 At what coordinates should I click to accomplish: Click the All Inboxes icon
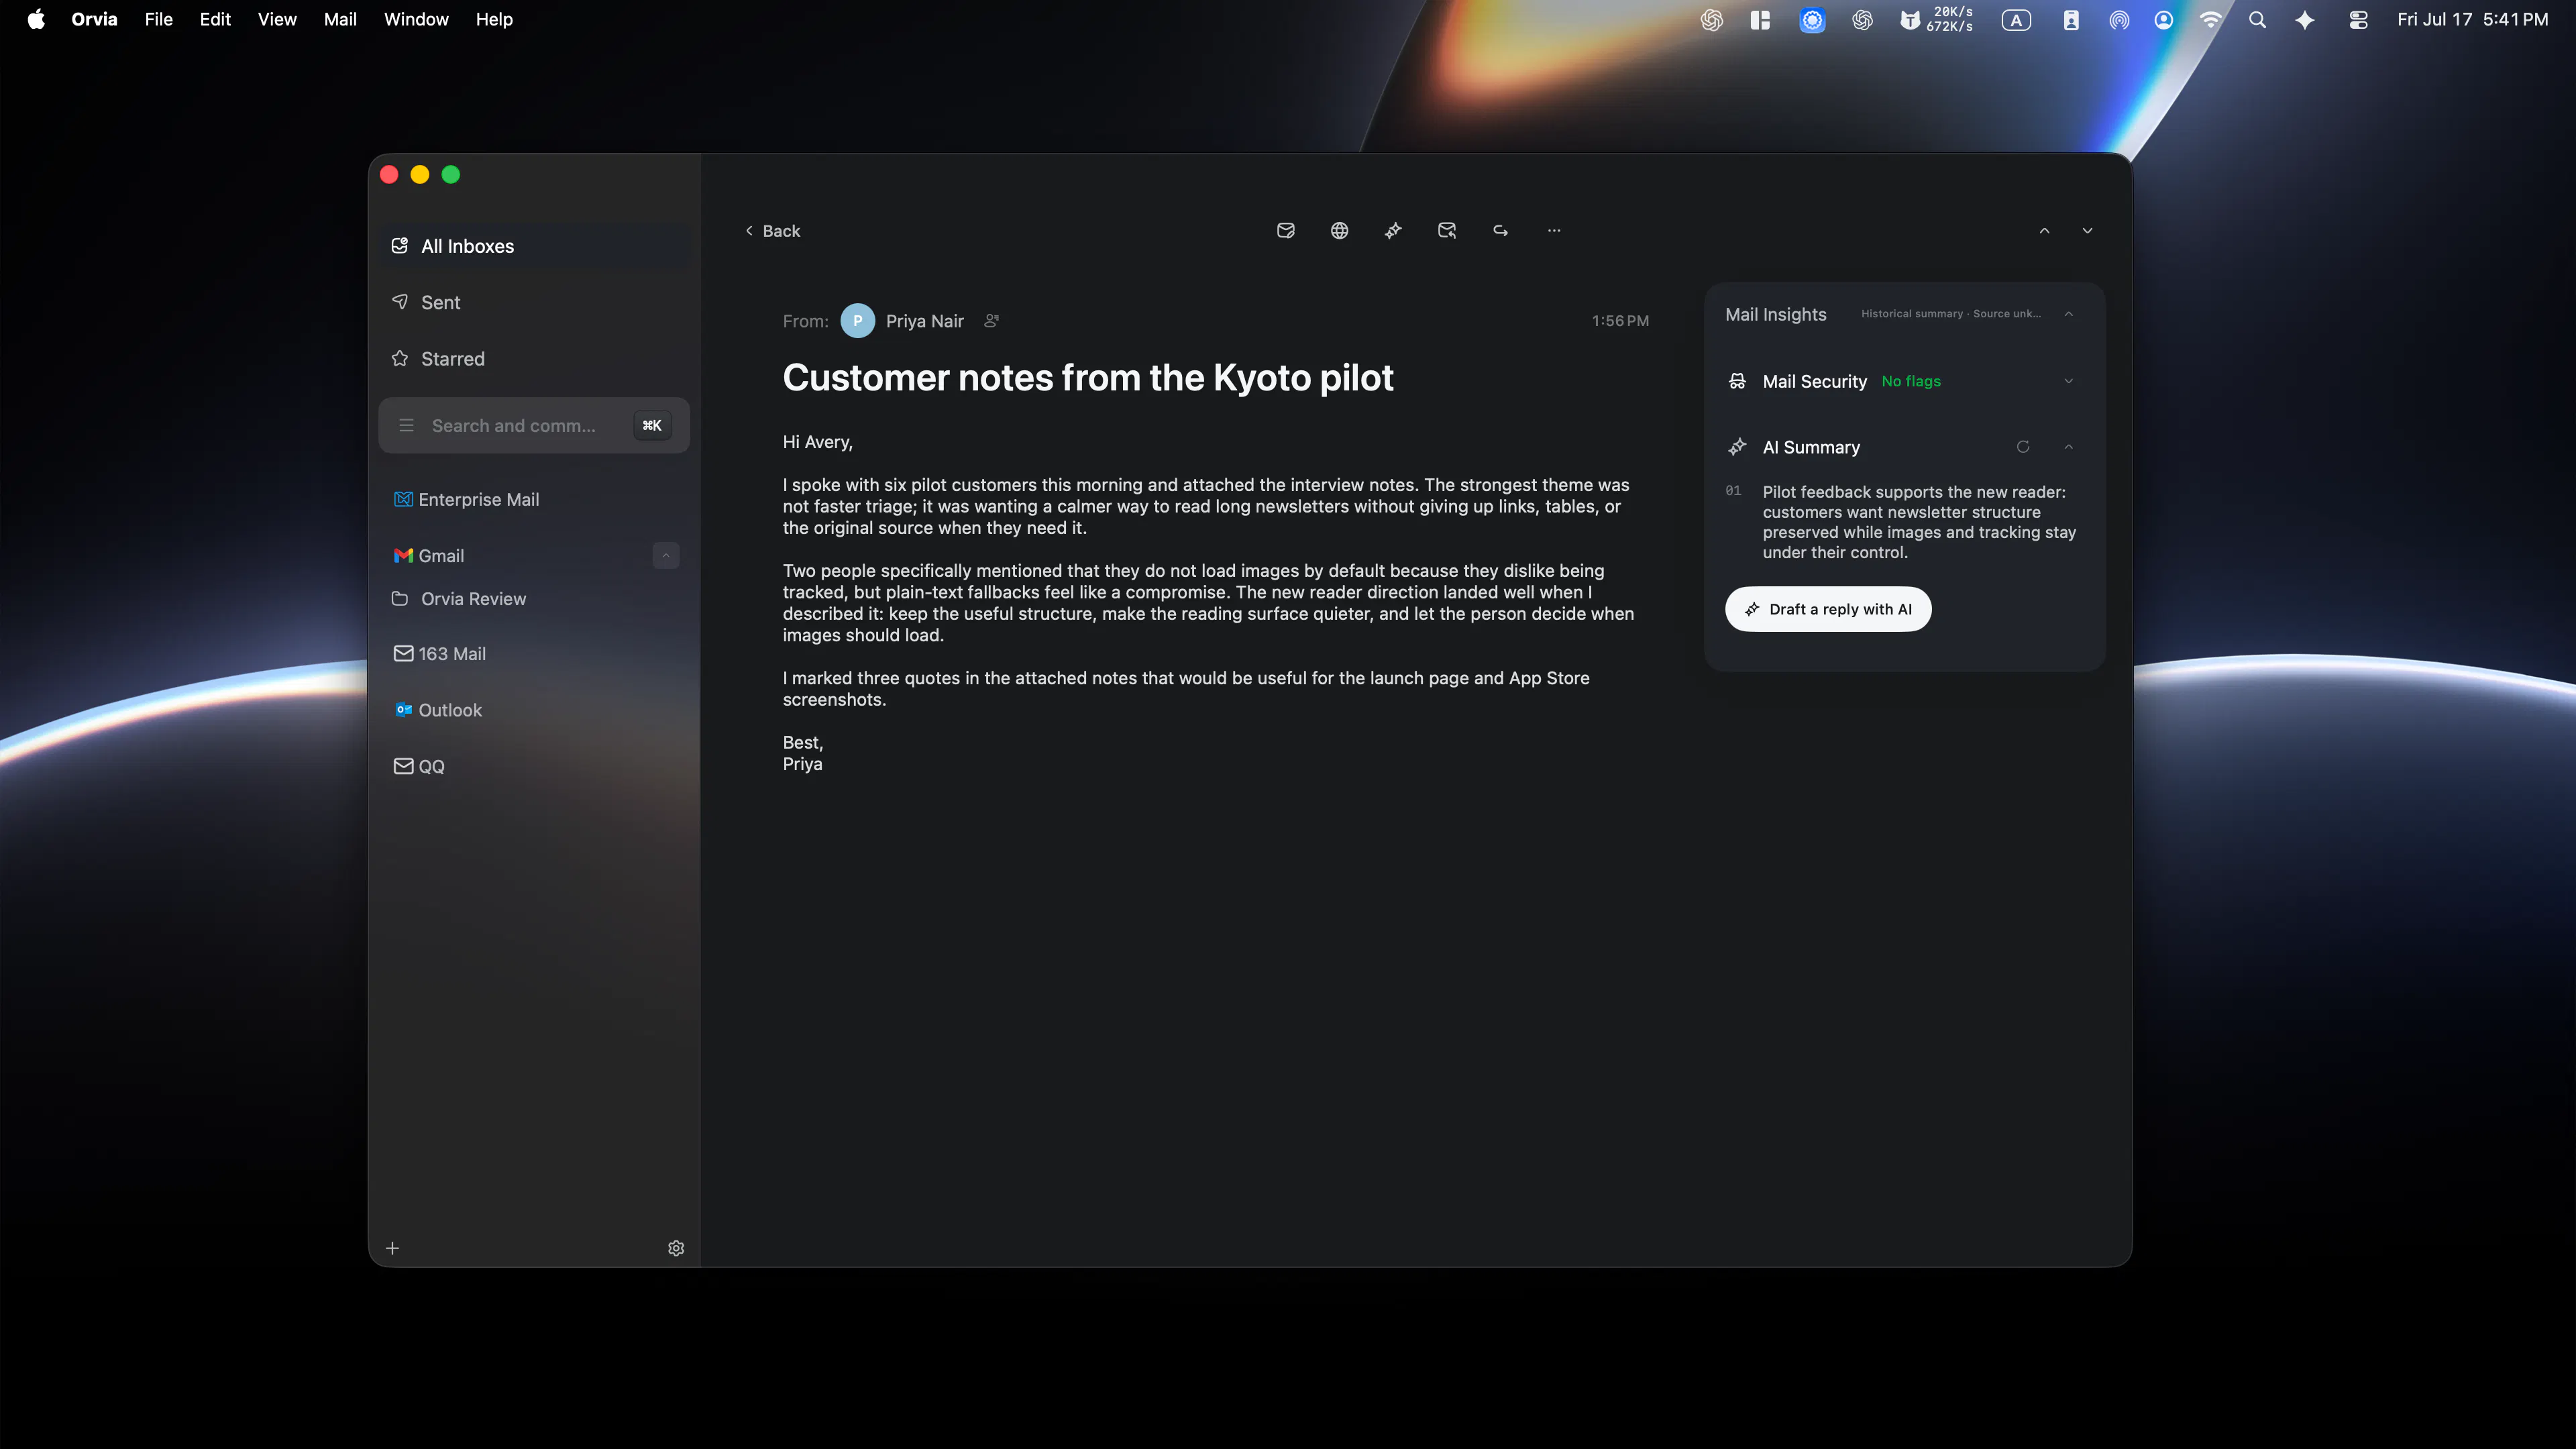click(400, 246)
